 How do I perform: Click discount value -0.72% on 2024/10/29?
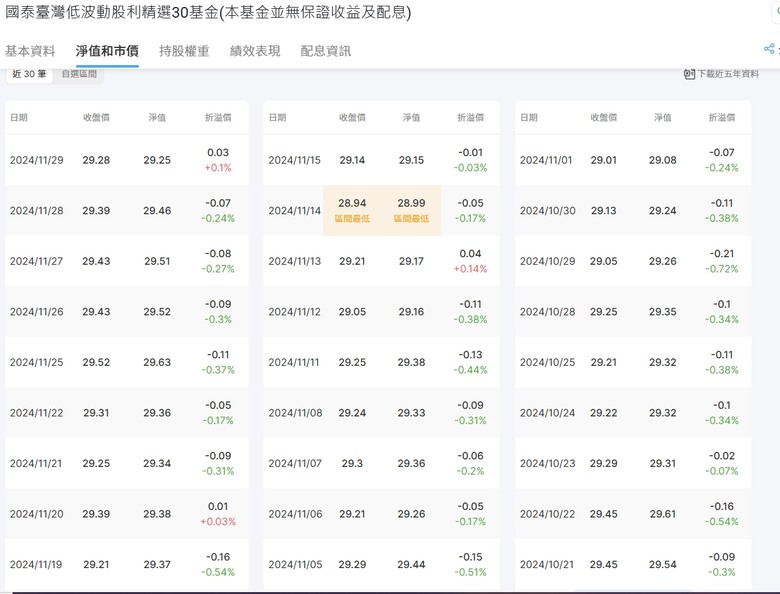pos(721,269)
